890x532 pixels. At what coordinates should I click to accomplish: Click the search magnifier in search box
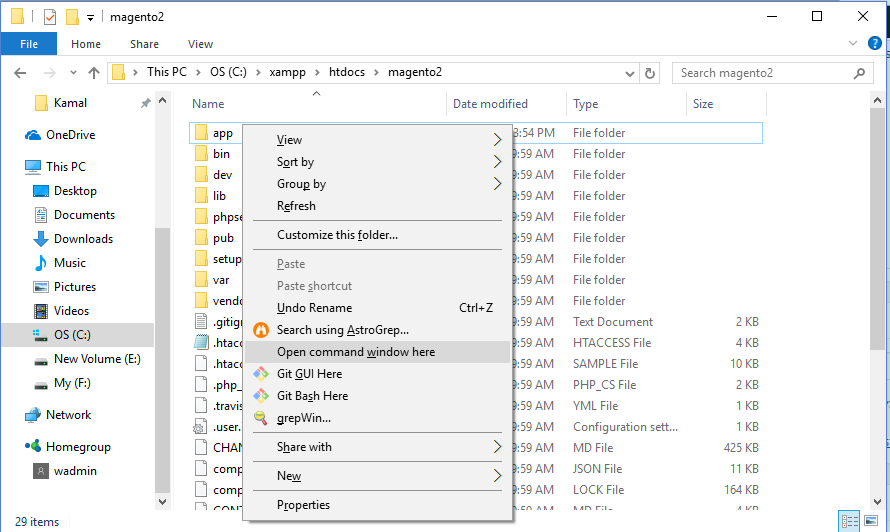click(x=859, y=73)
